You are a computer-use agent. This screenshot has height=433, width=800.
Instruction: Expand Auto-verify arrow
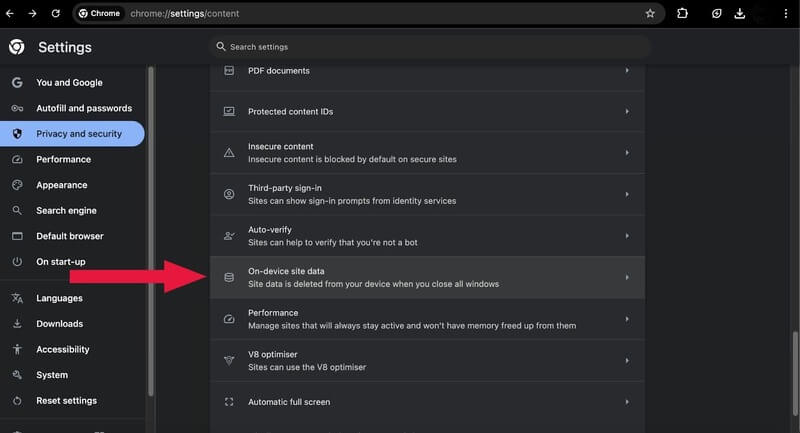[x=627, y=236]
